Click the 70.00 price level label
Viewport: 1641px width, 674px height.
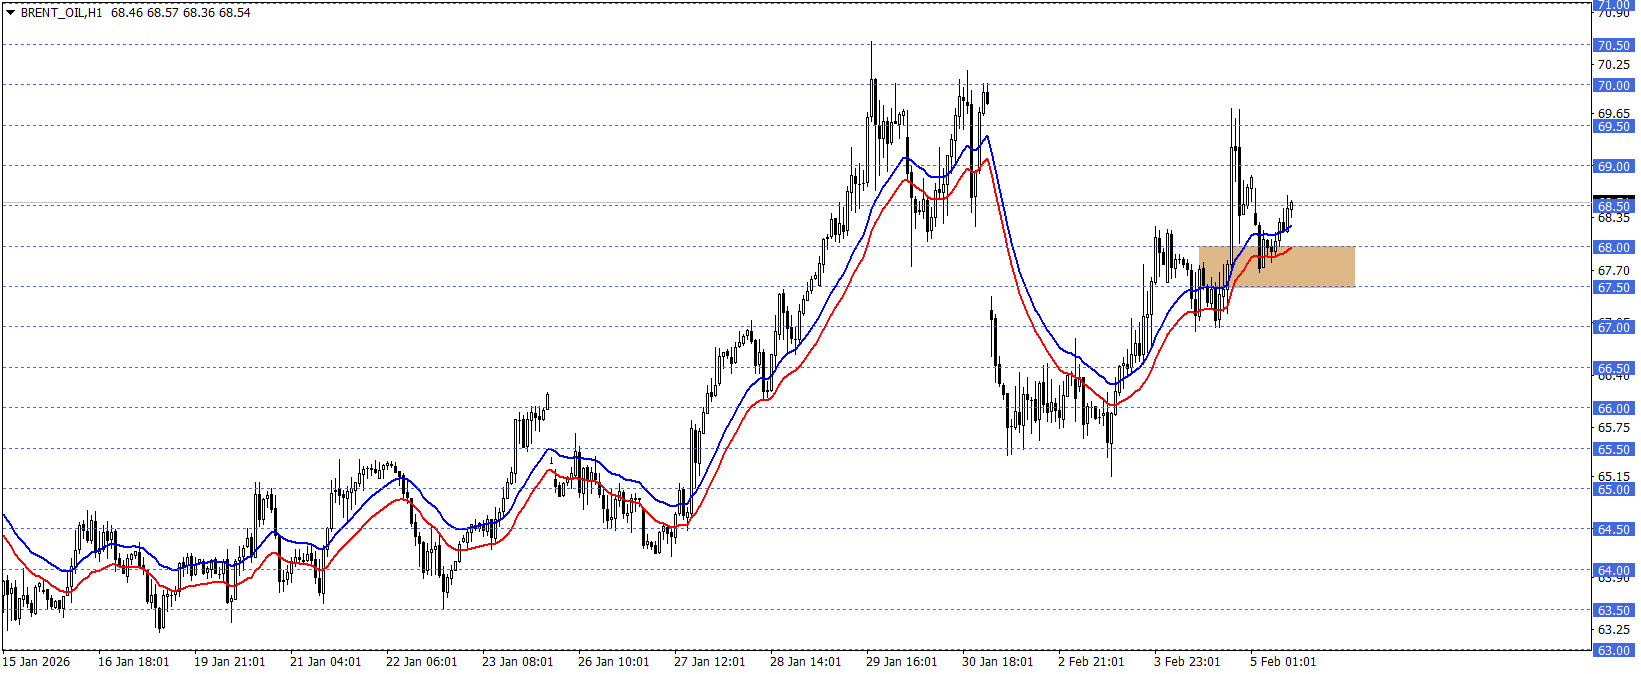tap(1613, 85)
